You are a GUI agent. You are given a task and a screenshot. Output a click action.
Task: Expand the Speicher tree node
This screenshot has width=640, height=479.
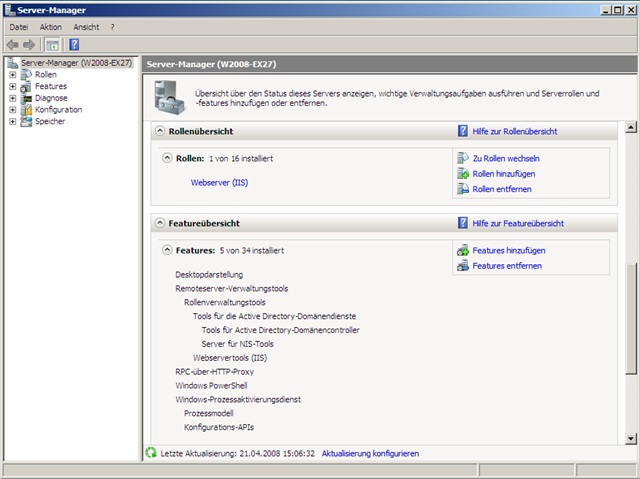[x=13, y=122]
